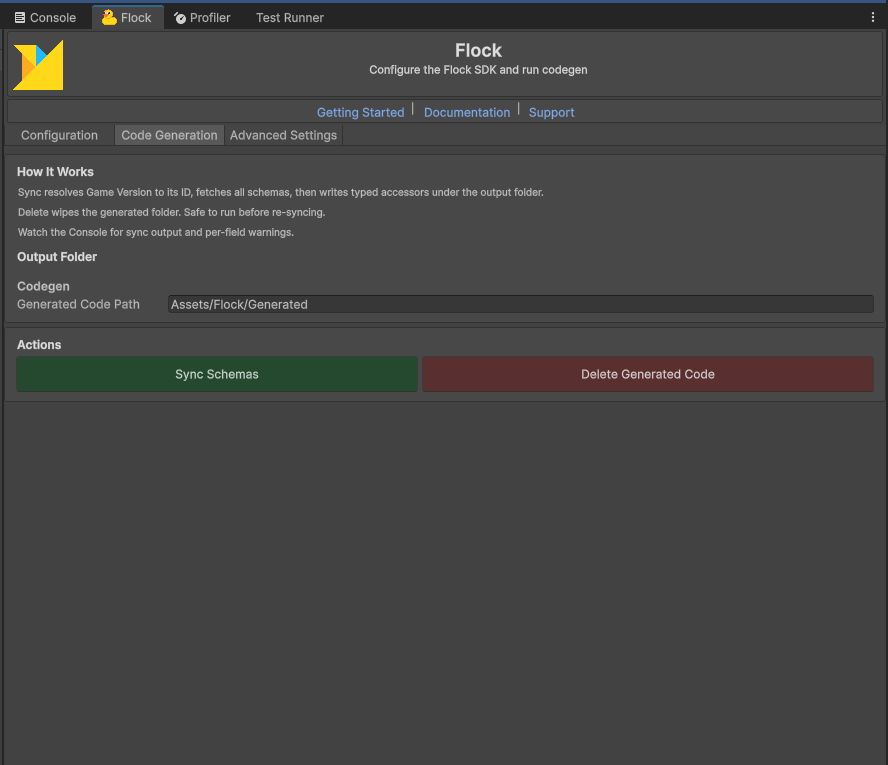Select the Configuration sub-tab
The height and width of the screenshot is (765, 888).
coord(59,135)
